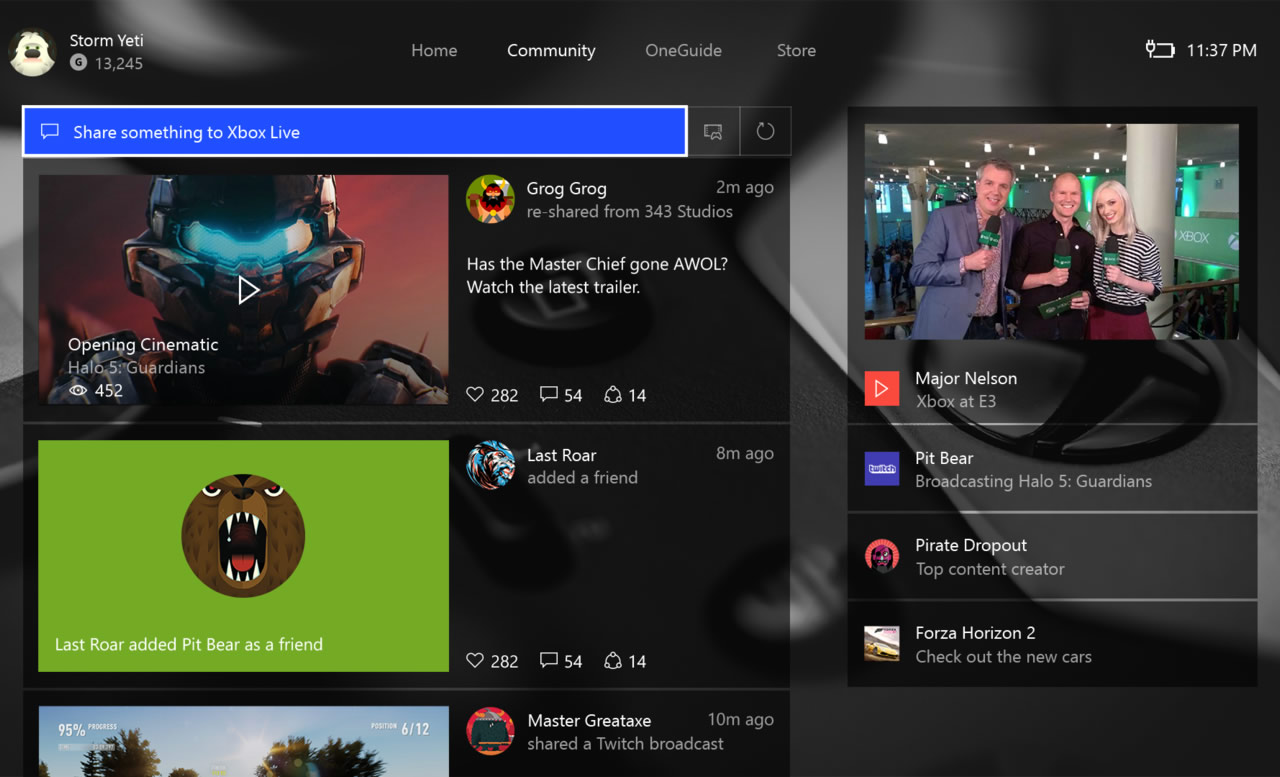Re-share the Grog Grog post via share icon
Screen dimensions: 1280x777
pyautogui.click(x=613, y=395)
